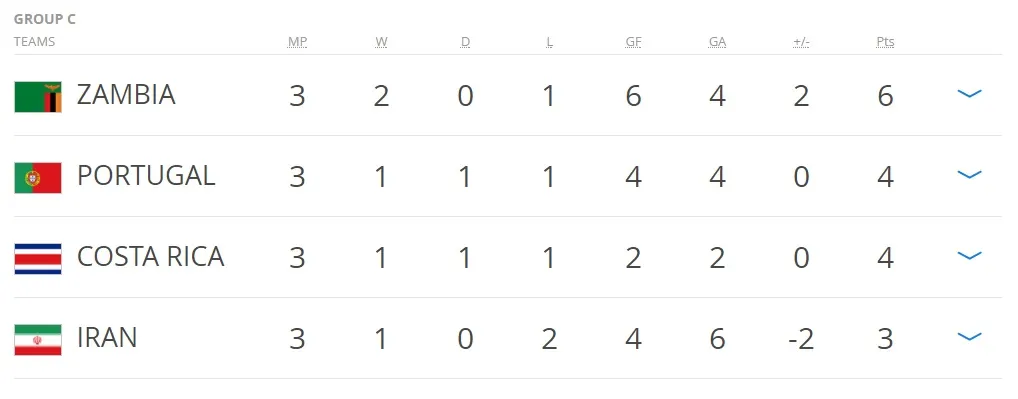This screenshot has width=1018, height=399.
Task: Click the Iran flag icon
Action: click(38, 340)
